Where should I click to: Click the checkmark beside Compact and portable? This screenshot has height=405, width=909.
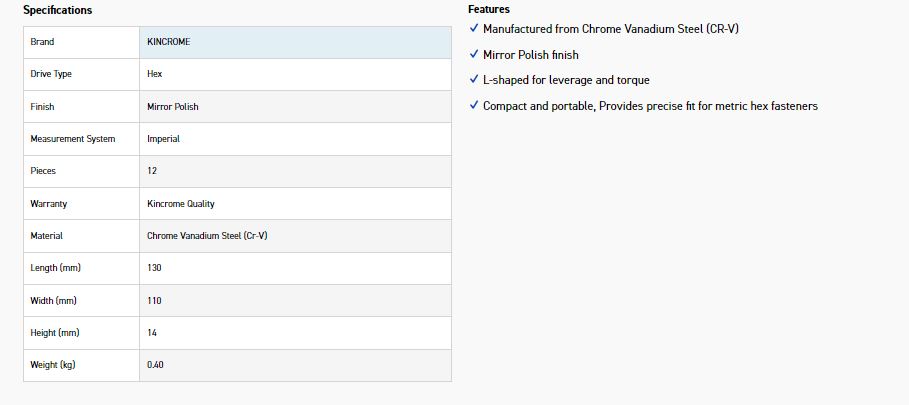[x=474, y=105]
